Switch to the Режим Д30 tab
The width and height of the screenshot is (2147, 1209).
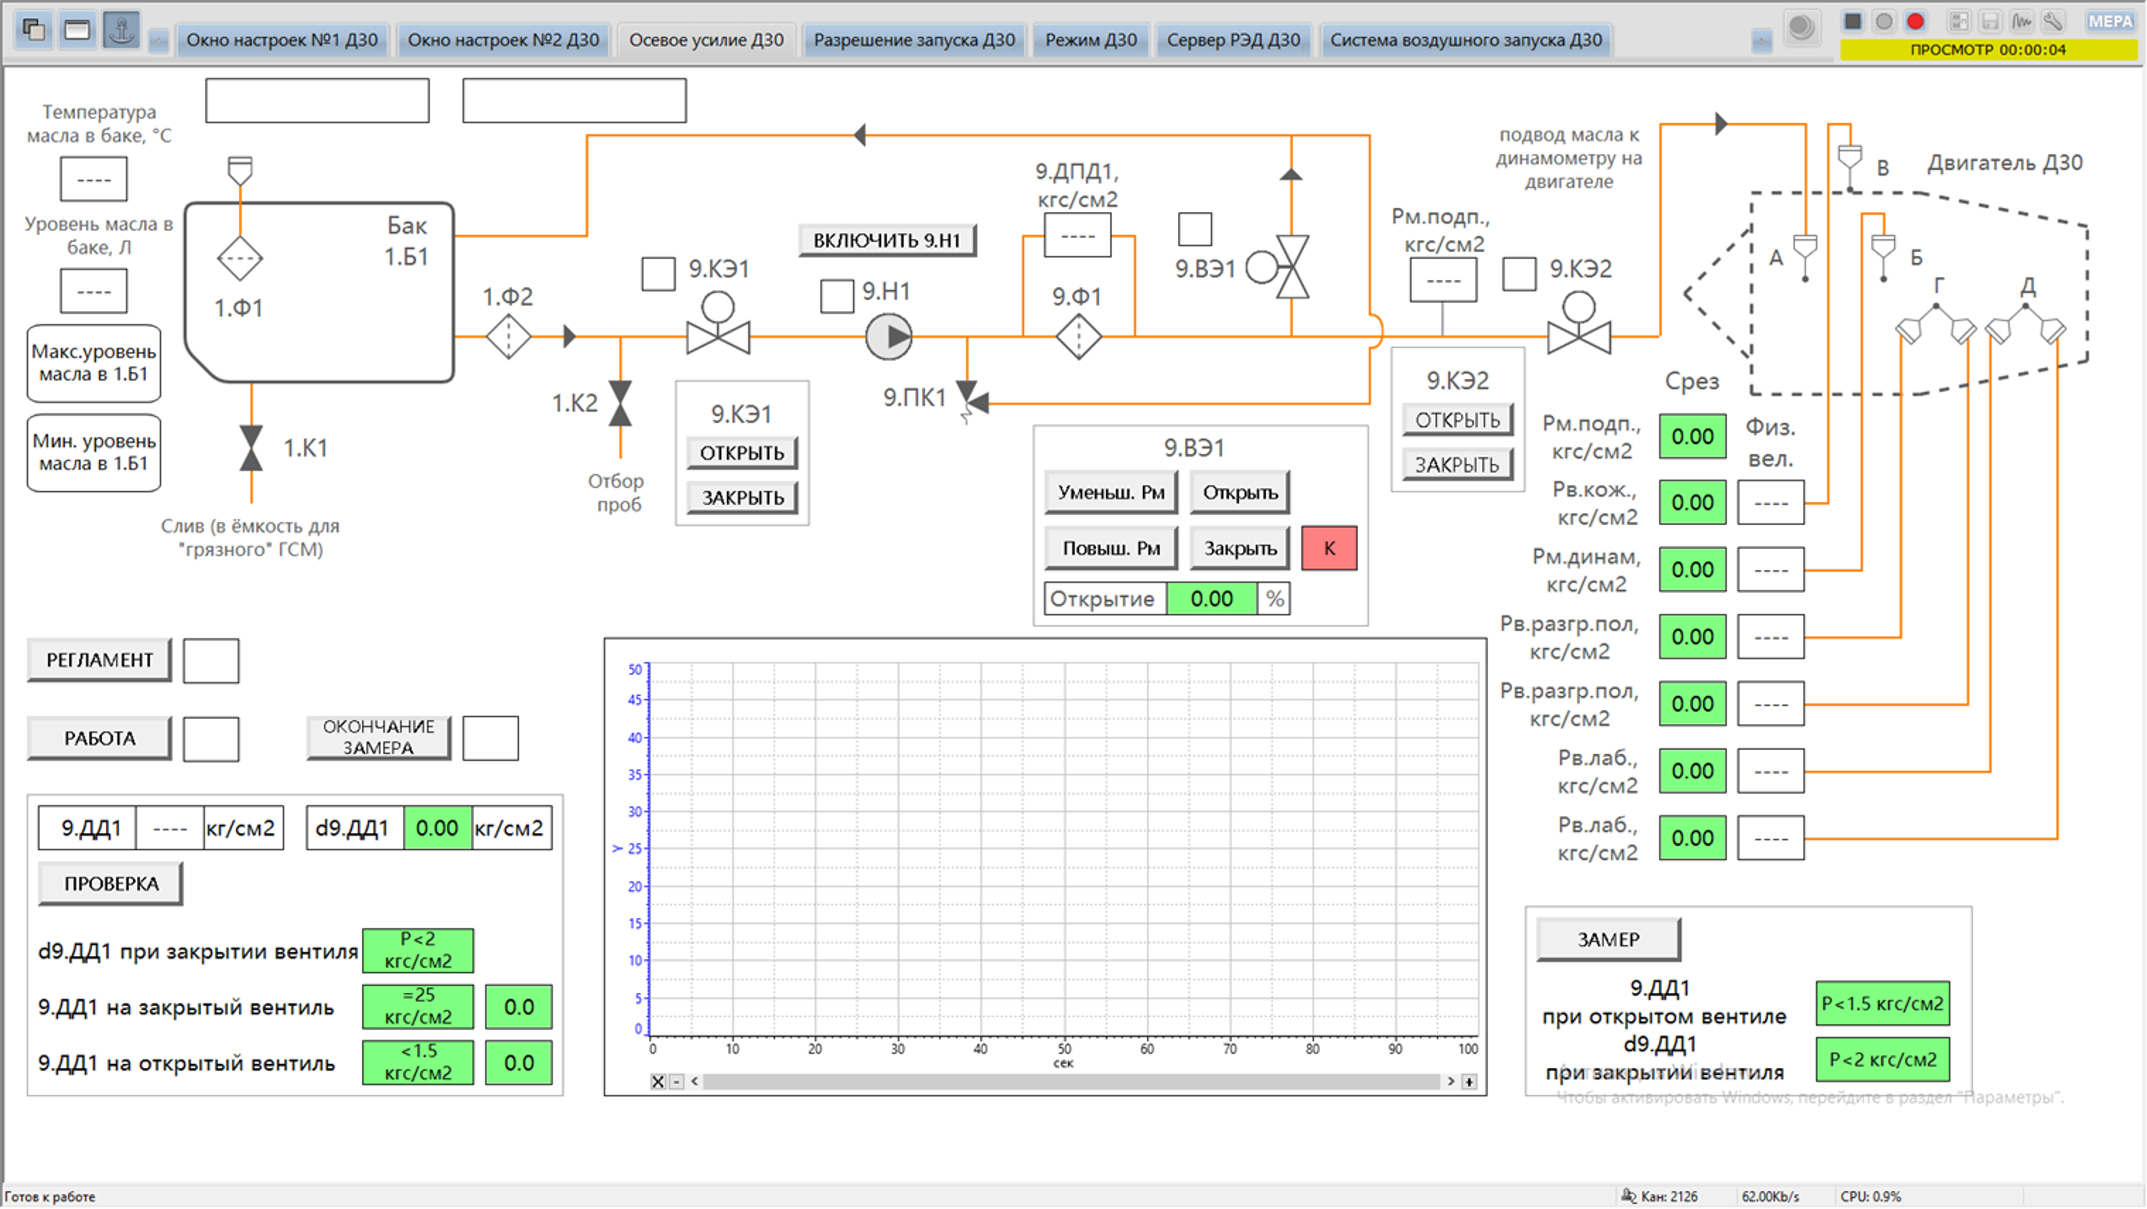coord(1091,40)
